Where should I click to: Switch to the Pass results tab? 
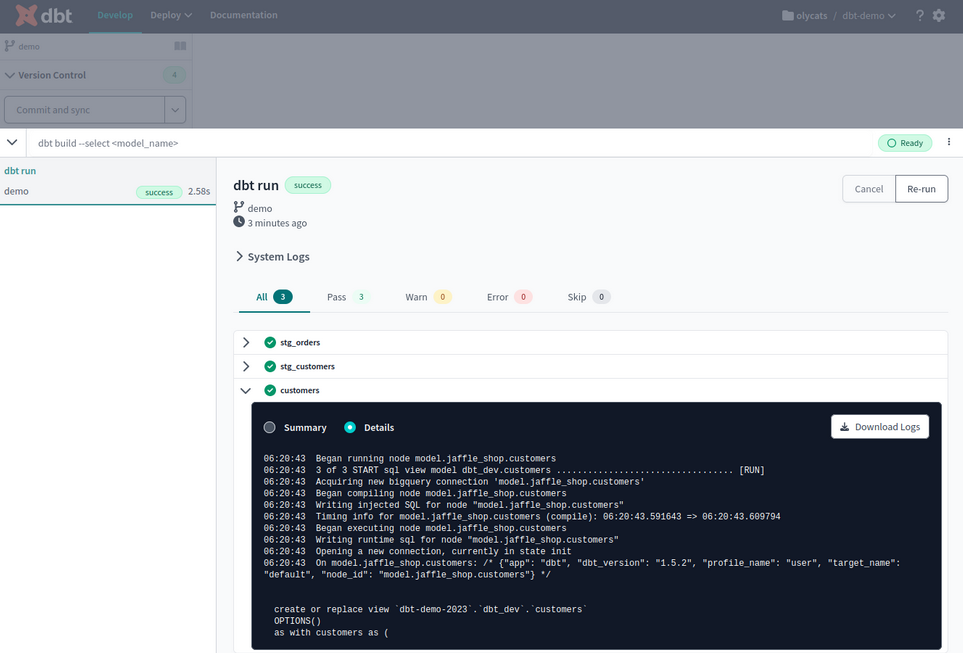[x=348, y=297]
